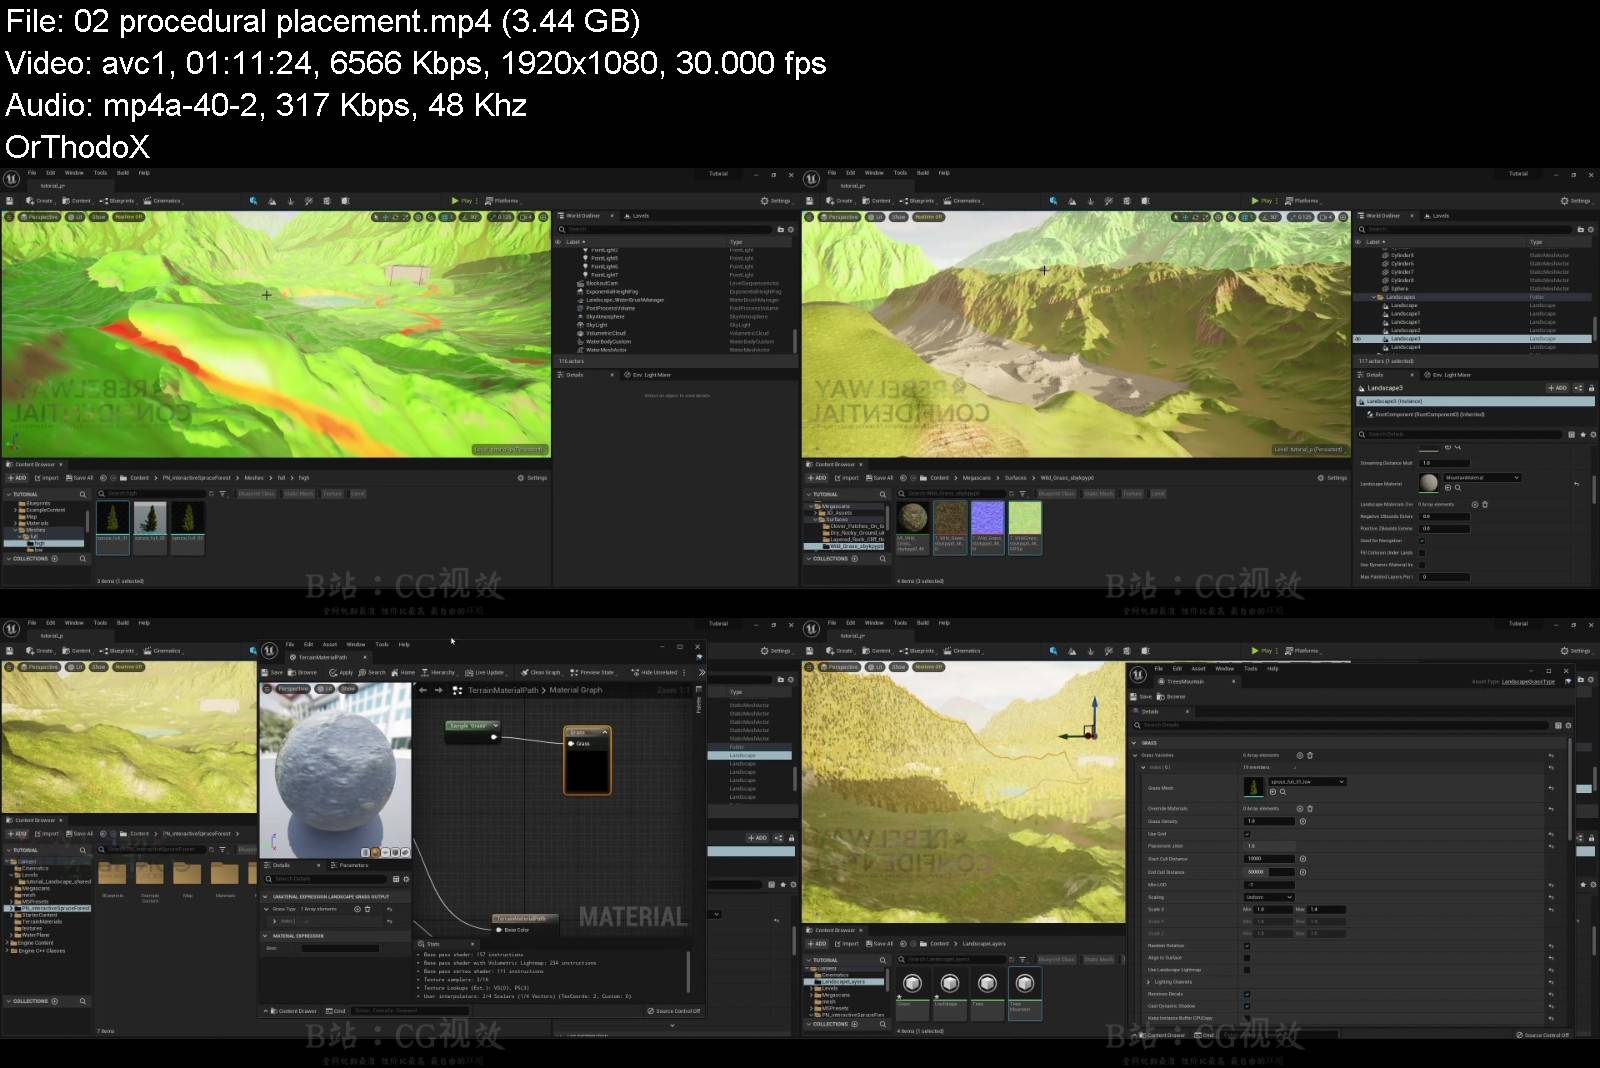Viewport: 1600px width, 1068px height.
Task: Toggle Live Update in the material editor
Action: pos(485,673)
